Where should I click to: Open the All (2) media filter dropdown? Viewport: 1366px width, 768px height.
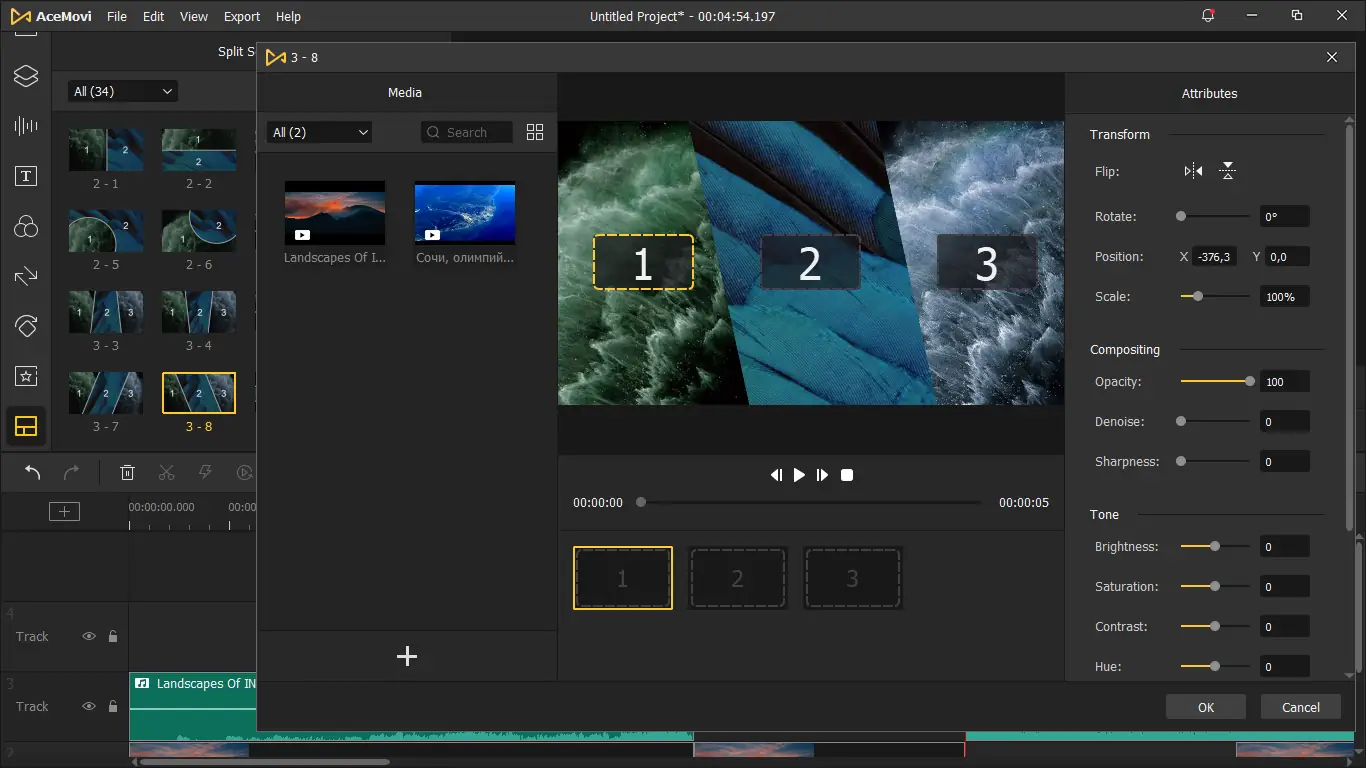coord(320,132)
